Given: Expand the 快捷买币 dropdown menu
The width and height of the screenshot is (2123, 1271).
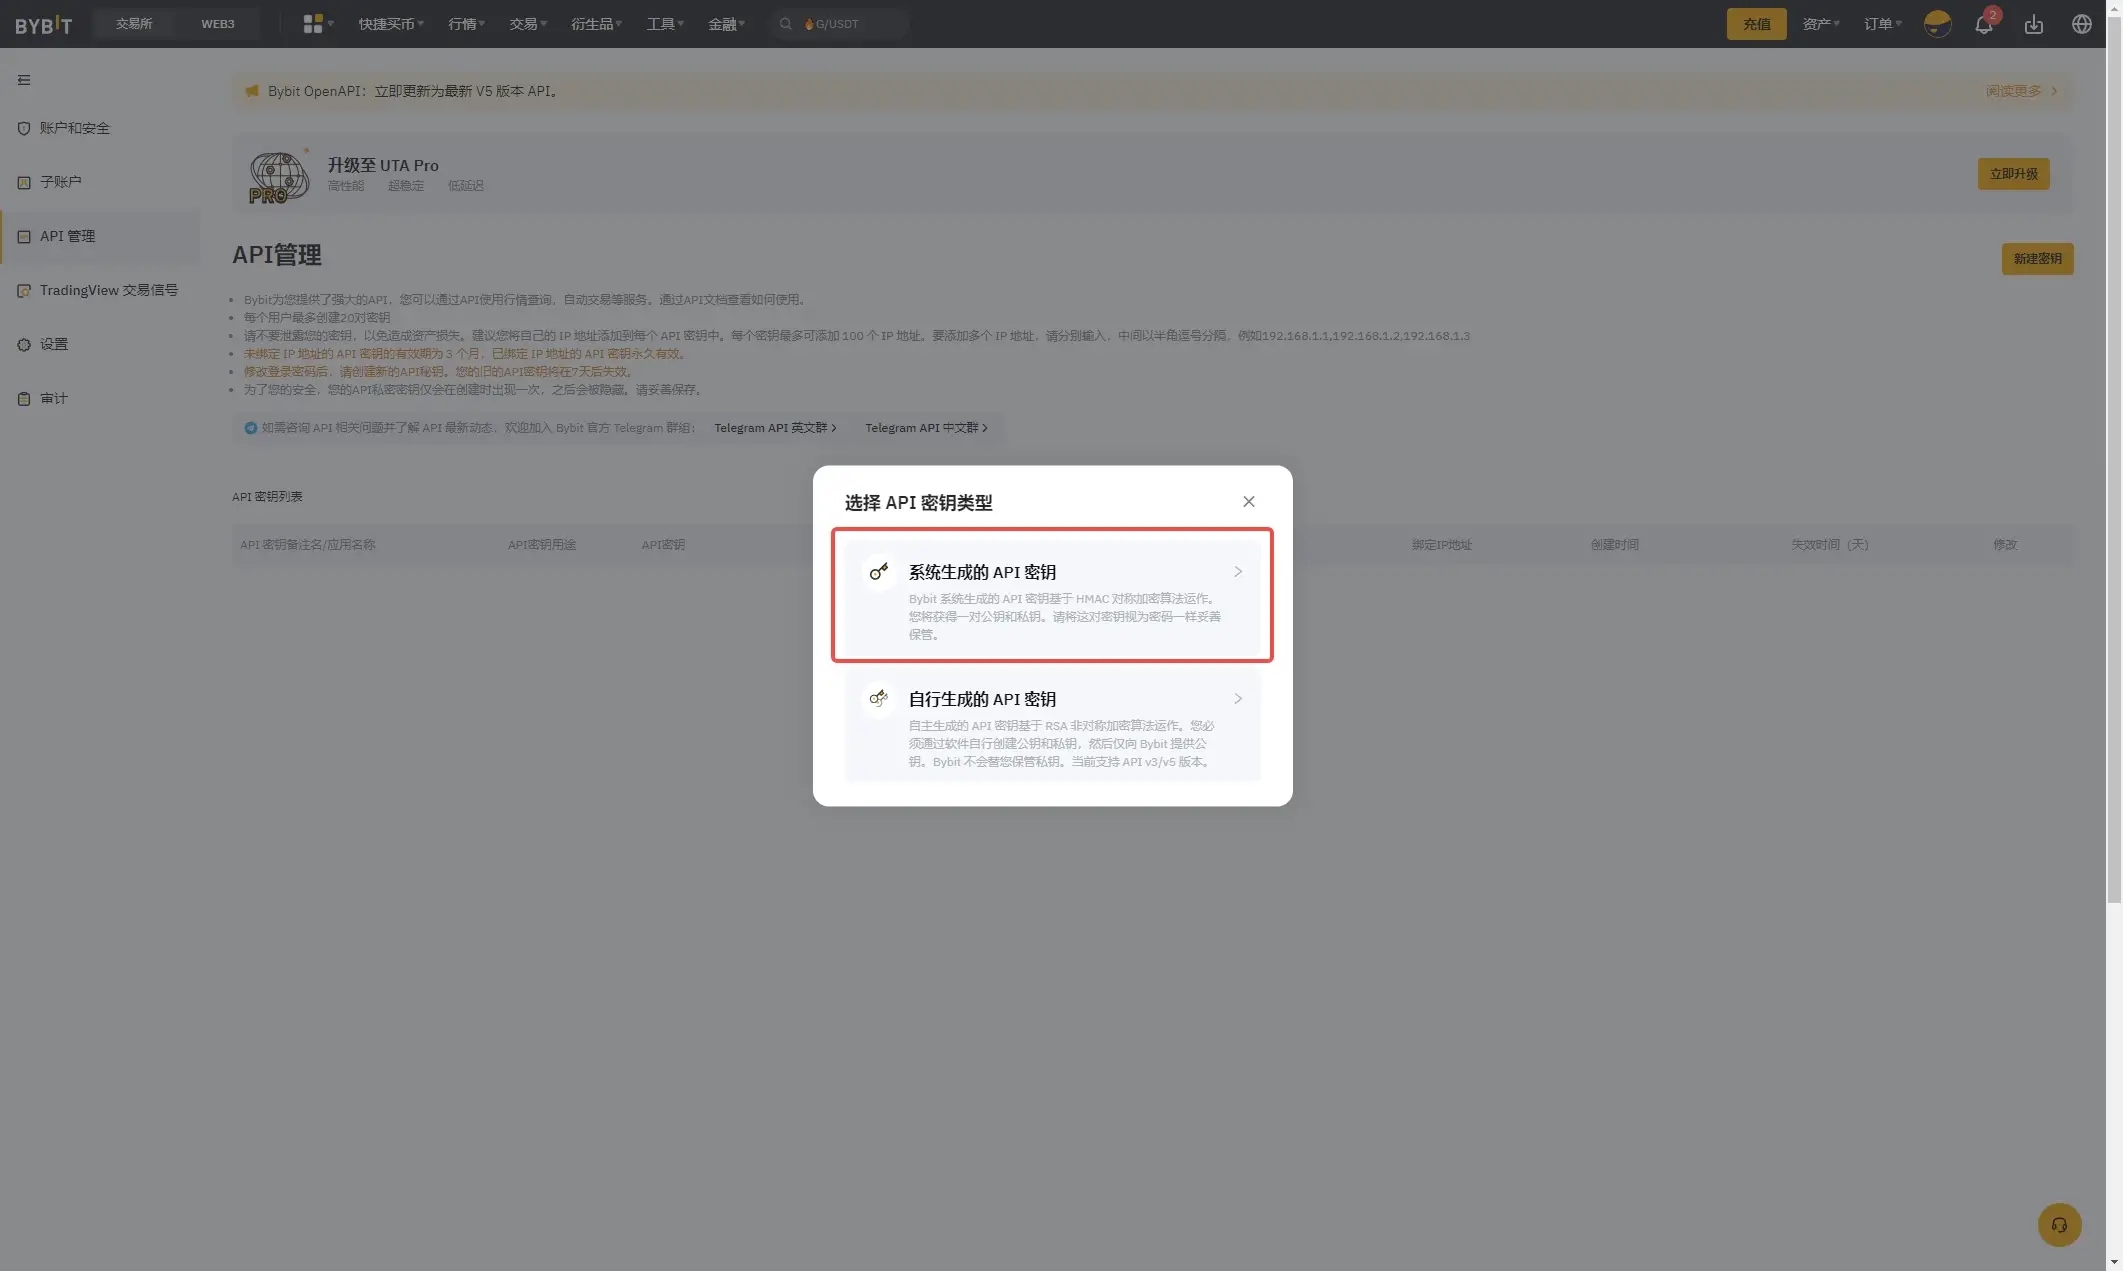Looking at the screenshot, I should click(391, 24).
